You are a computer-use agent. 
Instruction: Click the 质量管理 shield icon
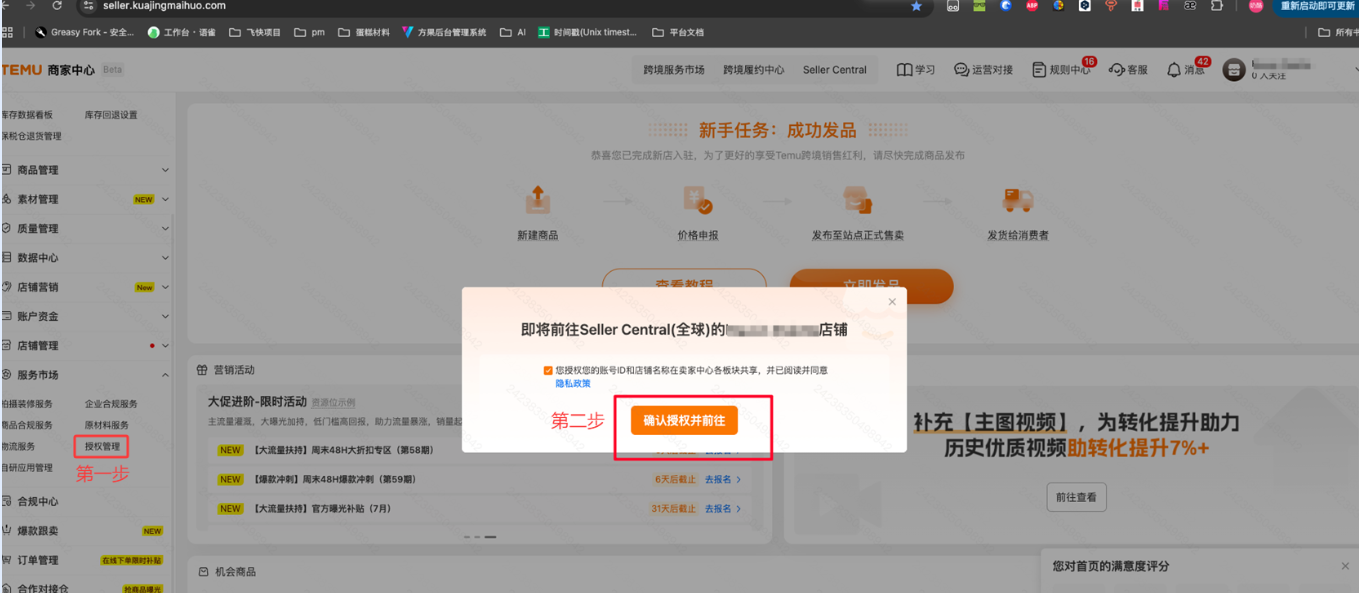point(7,228)
